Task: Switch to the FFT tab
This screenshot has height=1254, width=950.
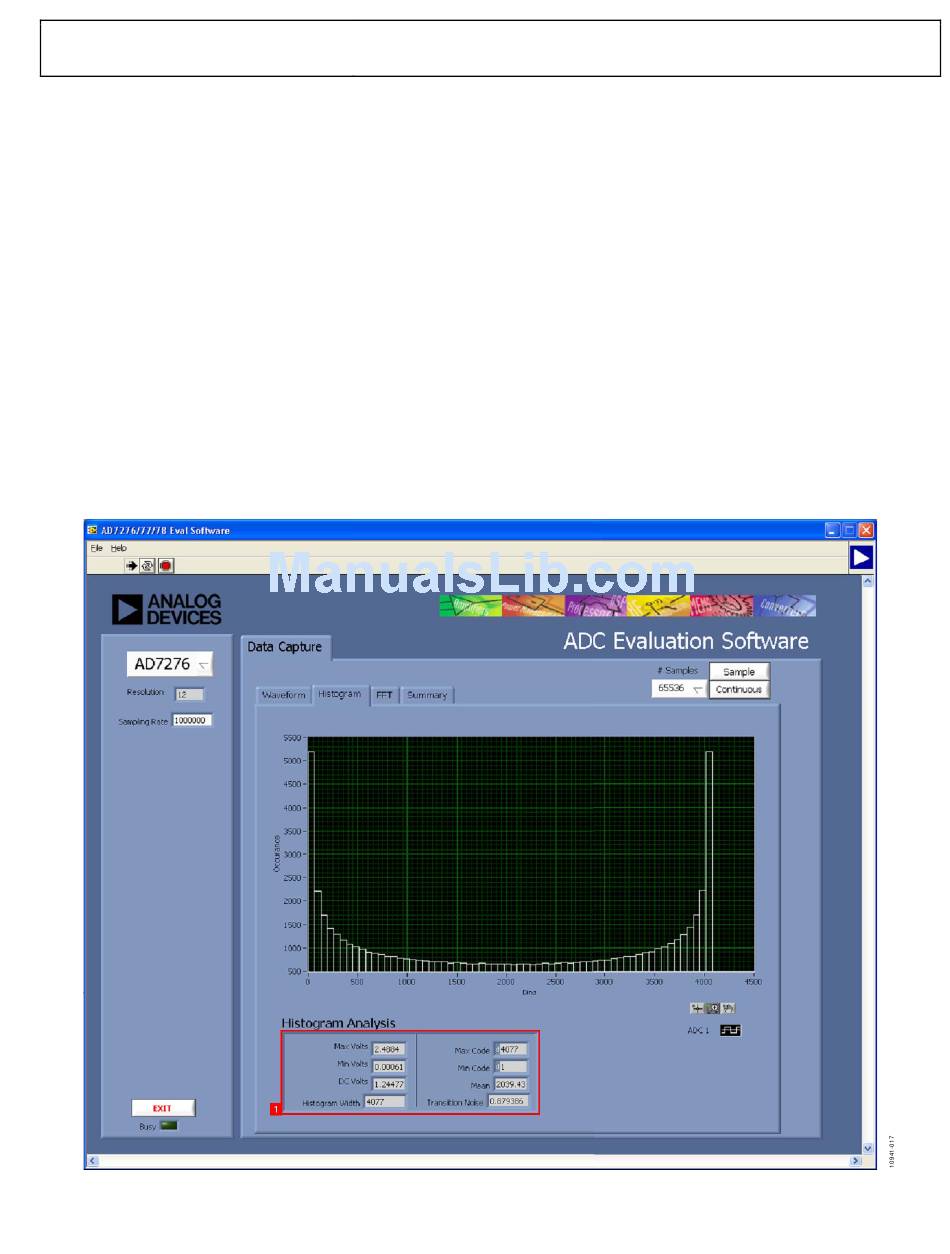Action: (384, 695)
